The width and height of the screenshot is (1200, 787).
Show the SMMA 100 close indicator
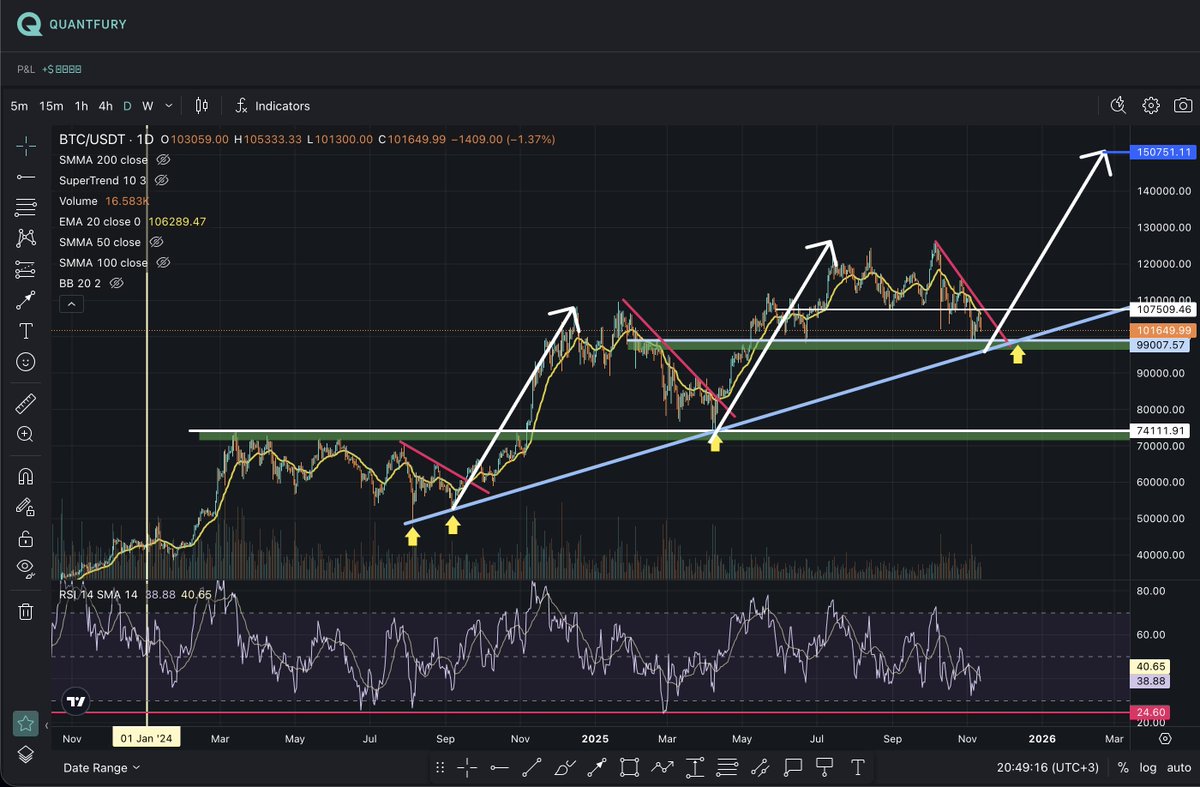coord(164,263)
